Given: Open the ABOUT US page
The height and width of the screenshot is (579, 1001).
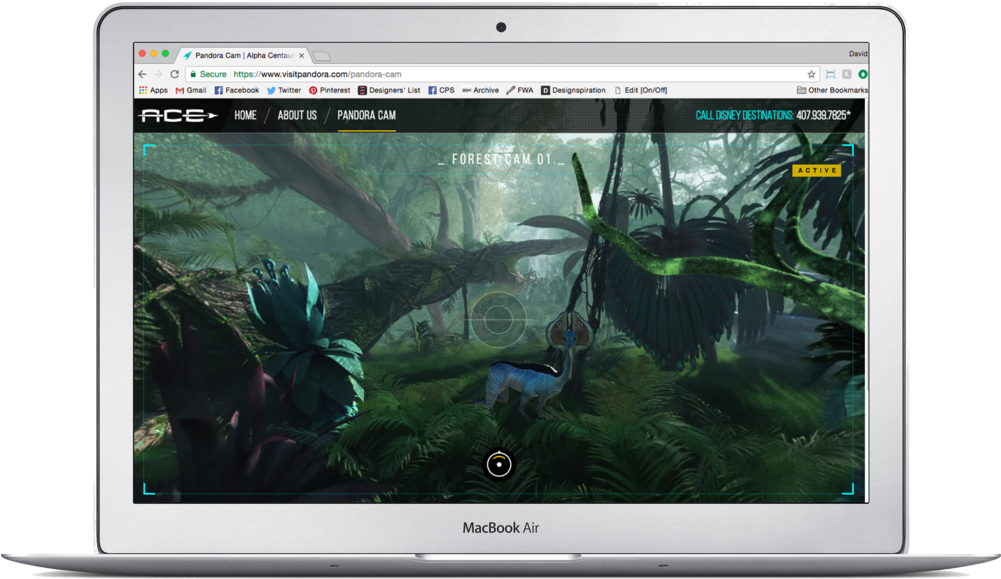Looking at the screenshot, I should [297, 115].
